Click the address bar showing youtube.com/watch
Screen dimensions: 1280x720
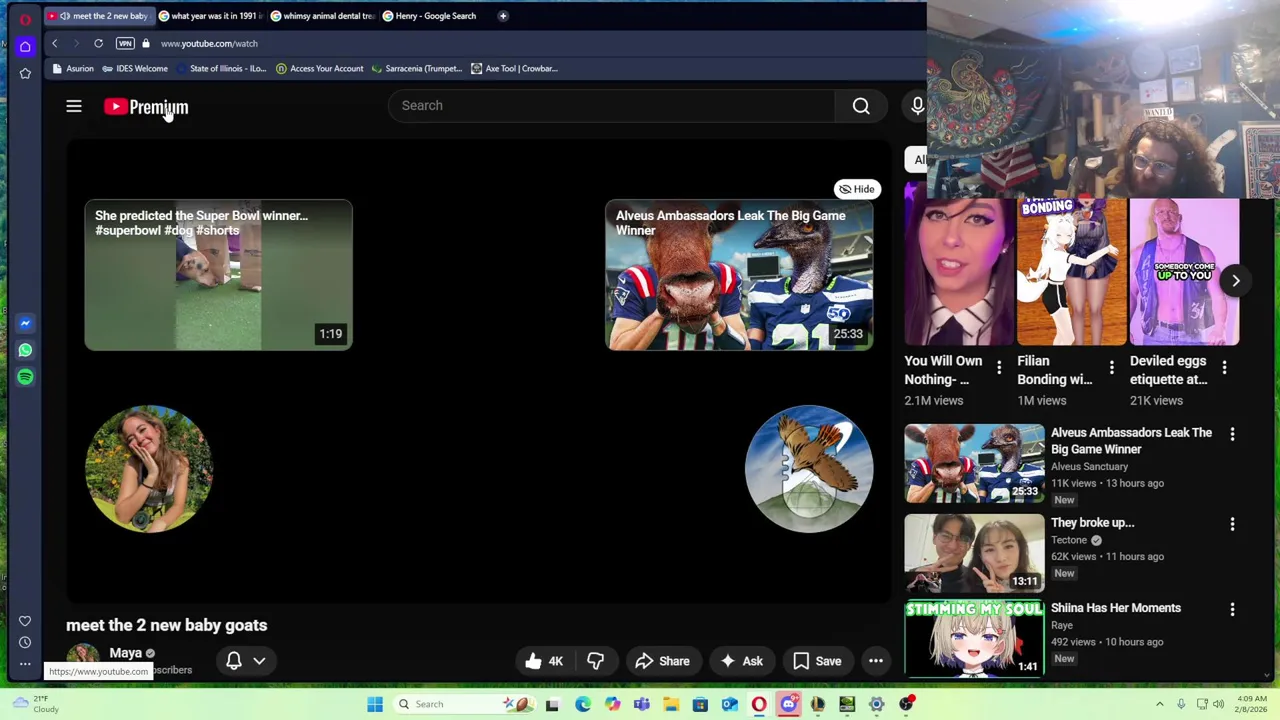pyautogui.click(x=209, y=44)
